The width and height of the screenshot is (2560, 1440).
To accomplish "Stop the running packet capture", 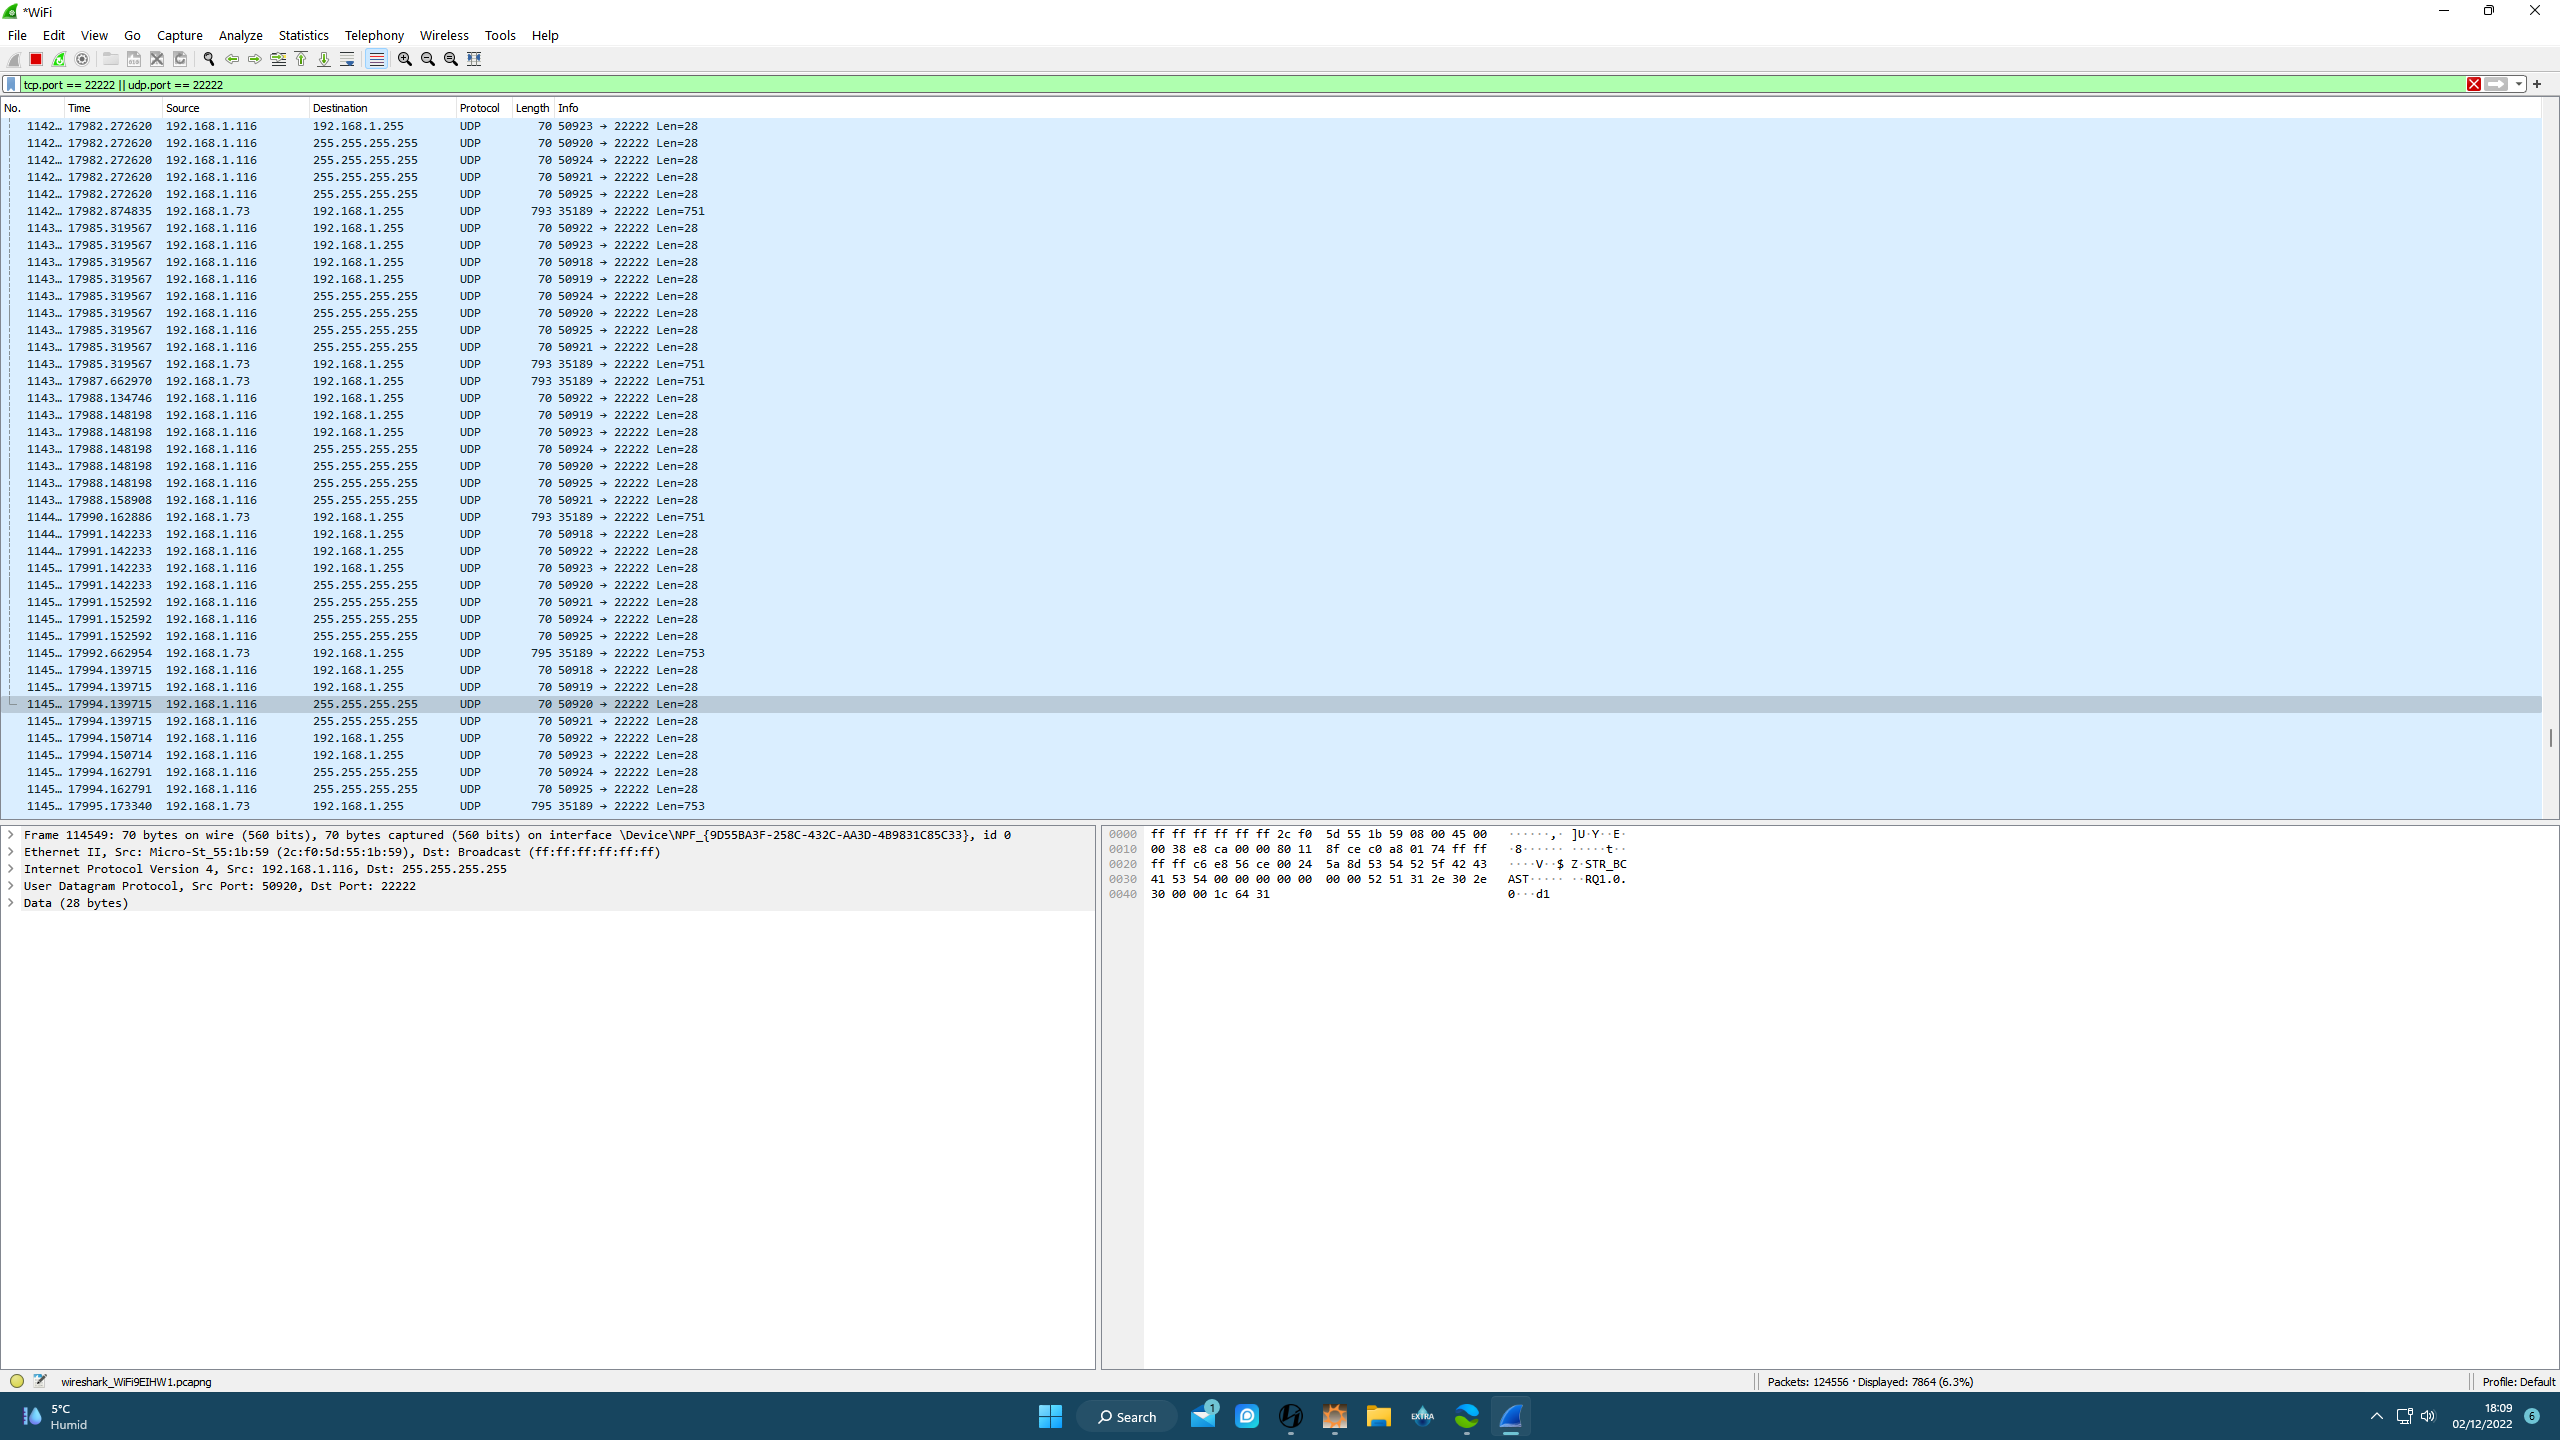I will click(36, 59).
